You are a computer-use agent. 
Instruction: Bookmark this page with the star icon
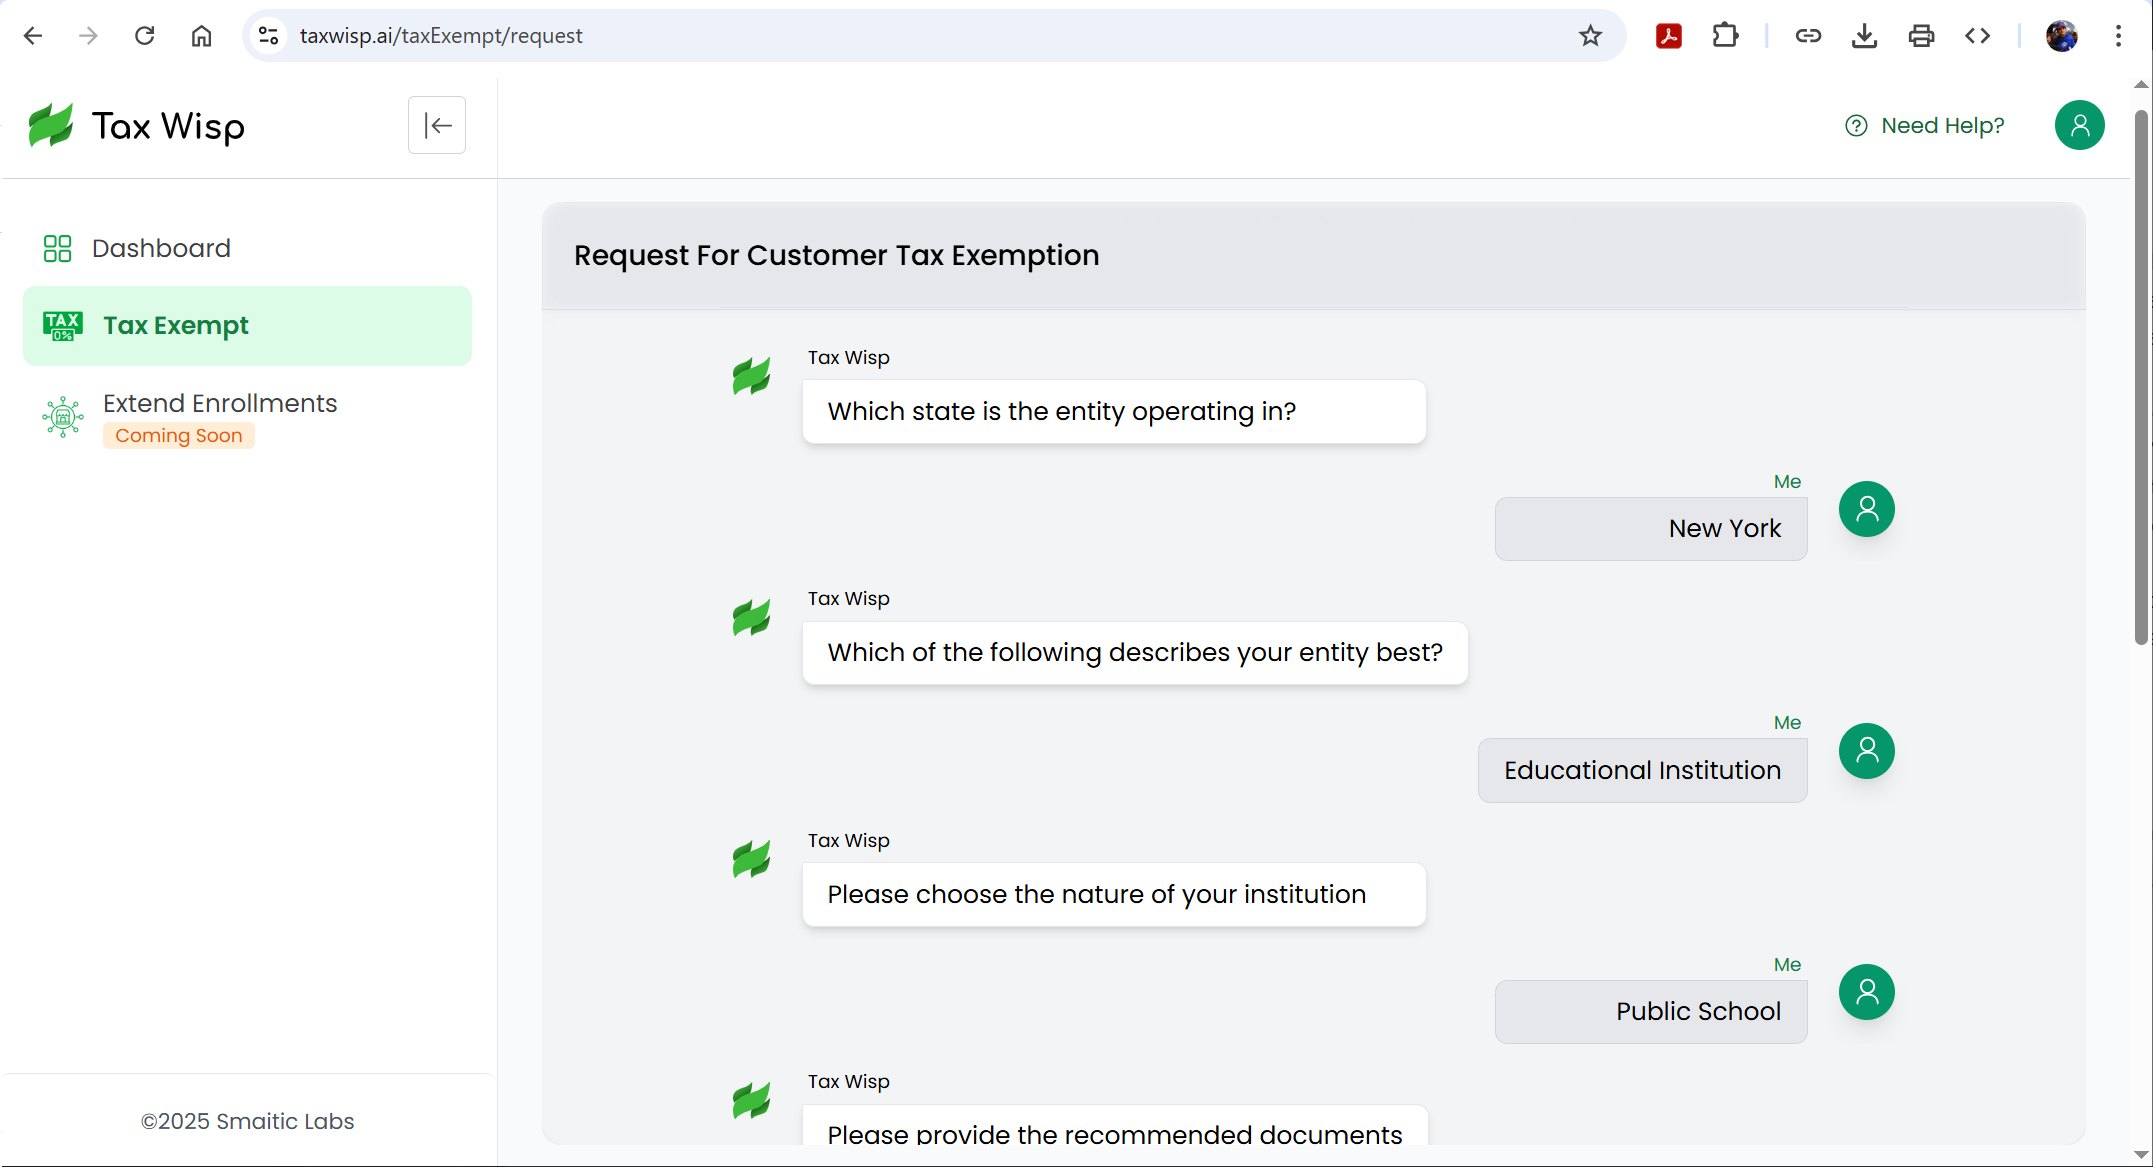tap(1590, 36)
